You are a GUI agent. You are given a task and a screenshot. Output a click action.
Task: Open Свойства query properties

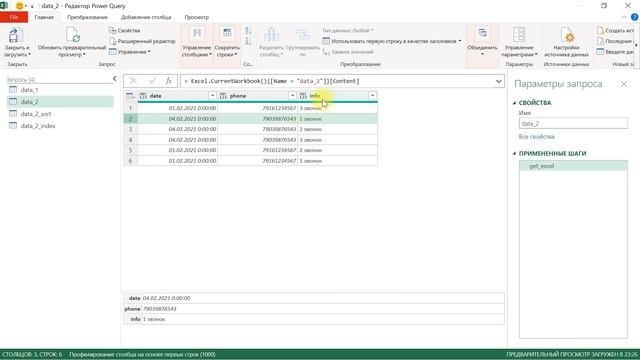(x=124, y=31)
